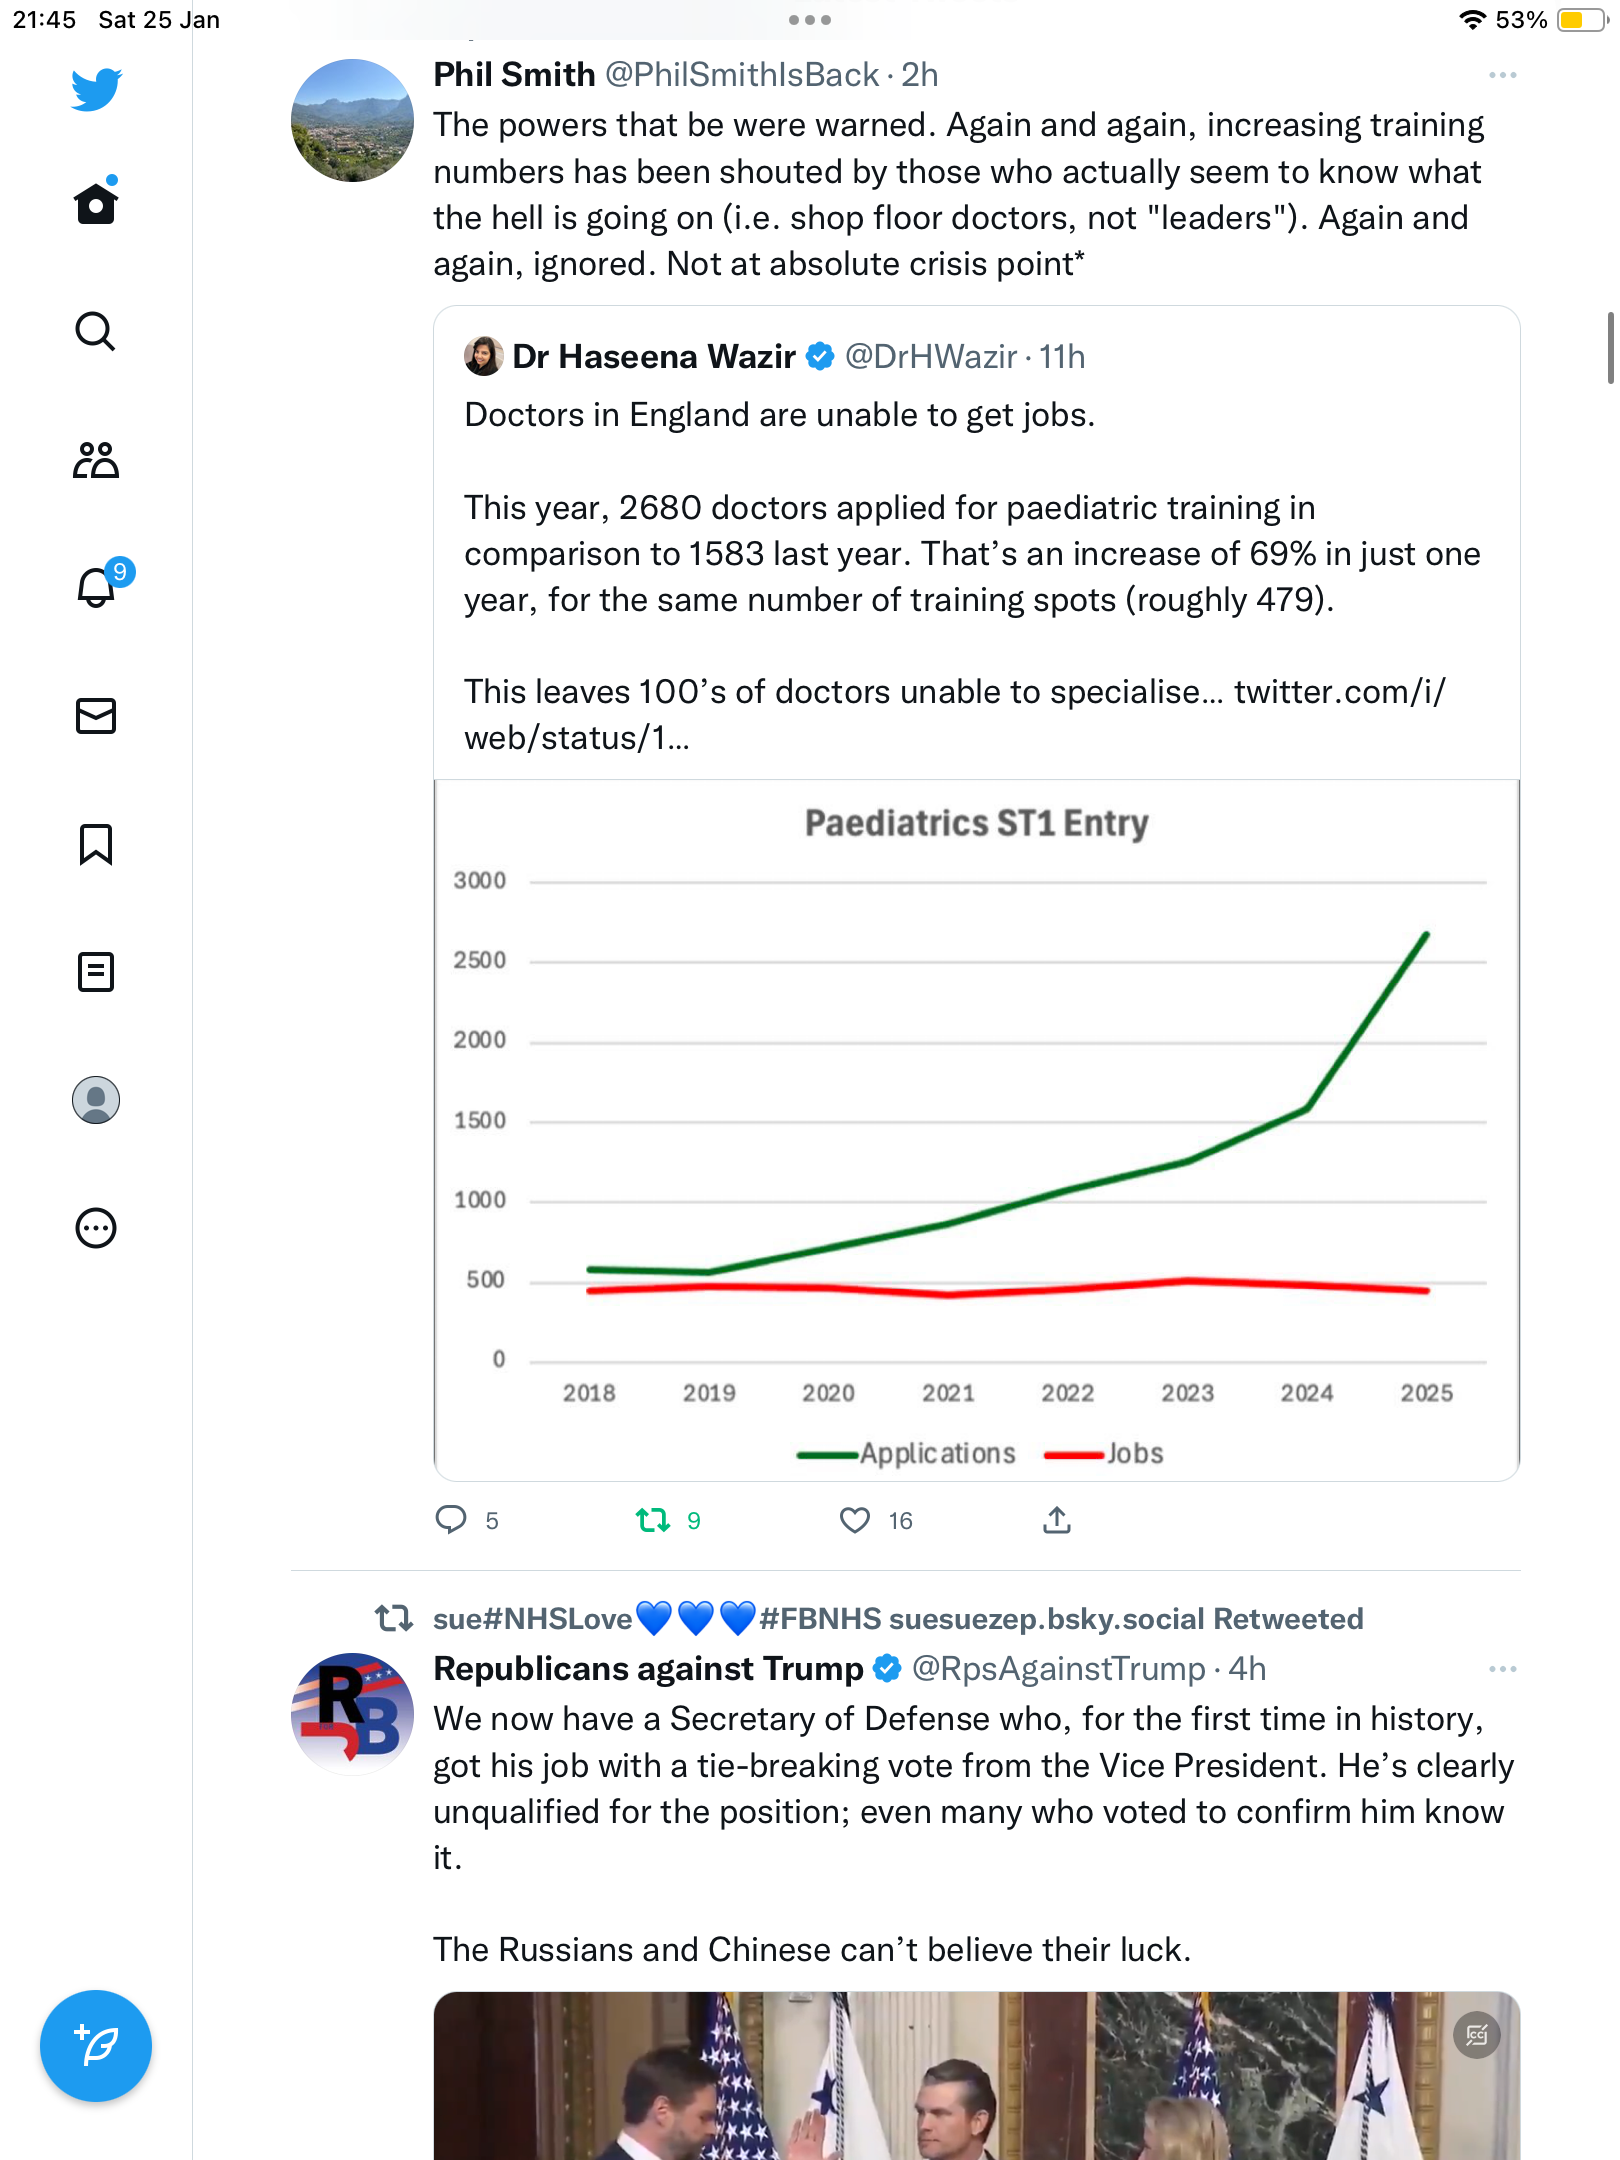Open the Search magnifier in sidebar

point(96,331)
